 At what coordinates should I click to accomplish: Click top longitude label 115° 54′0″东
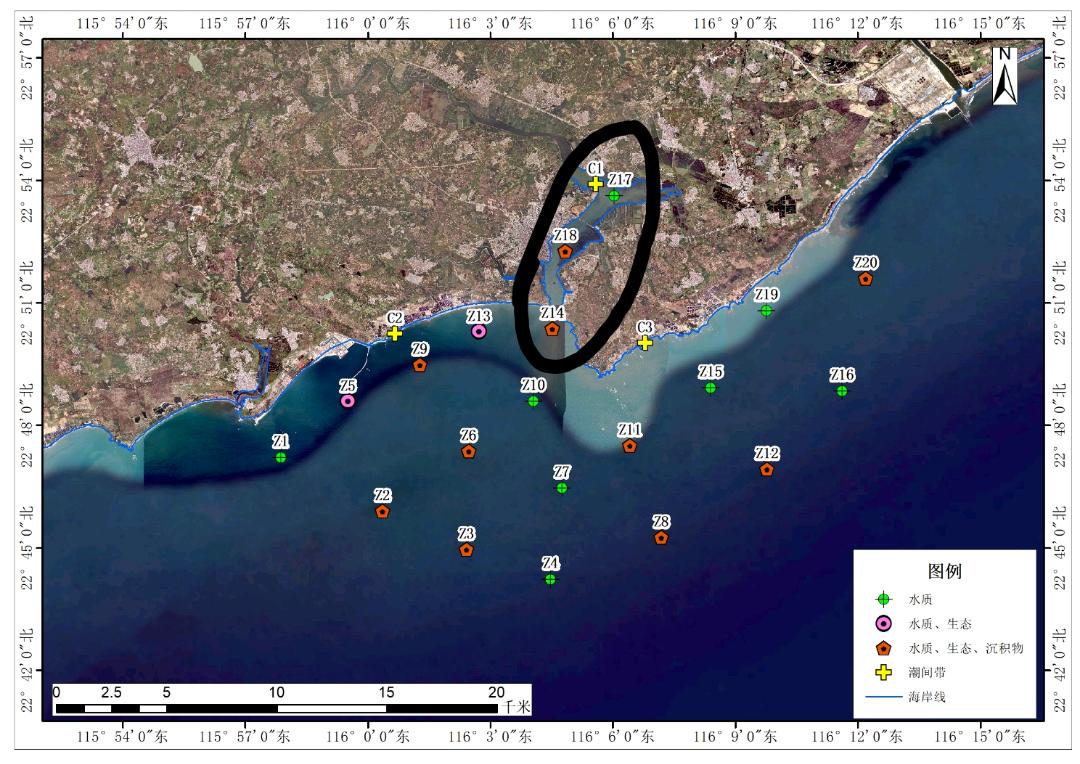pos(122,23)
